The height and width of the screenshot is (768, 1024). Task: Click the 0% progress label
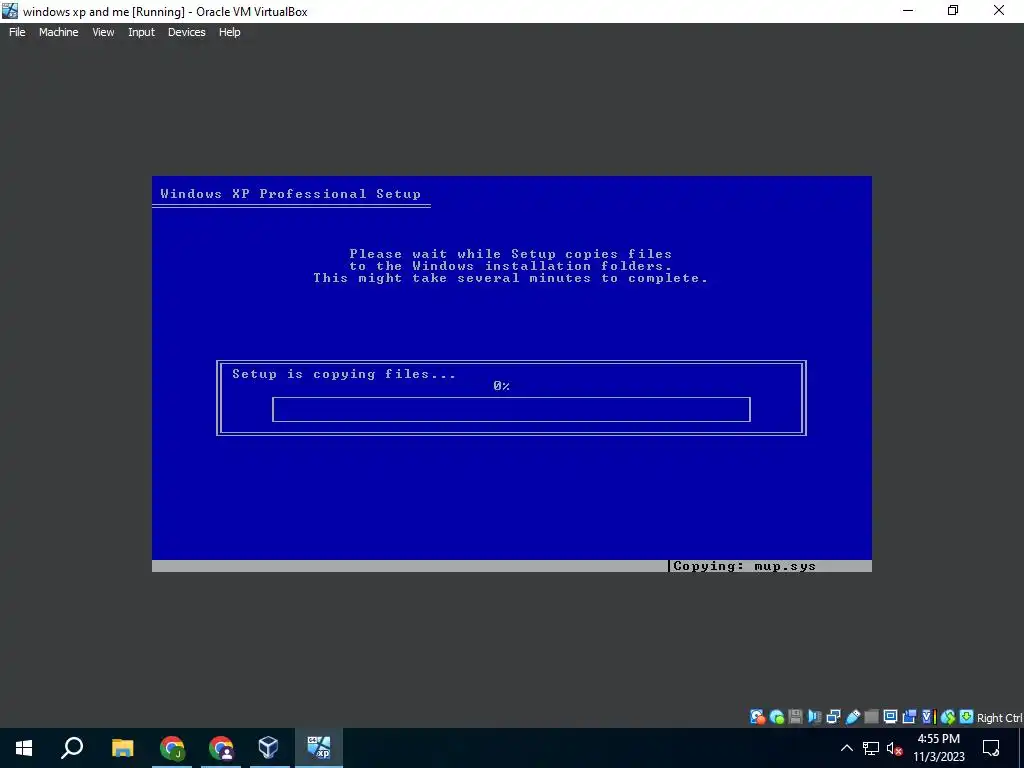coord(502,386)
